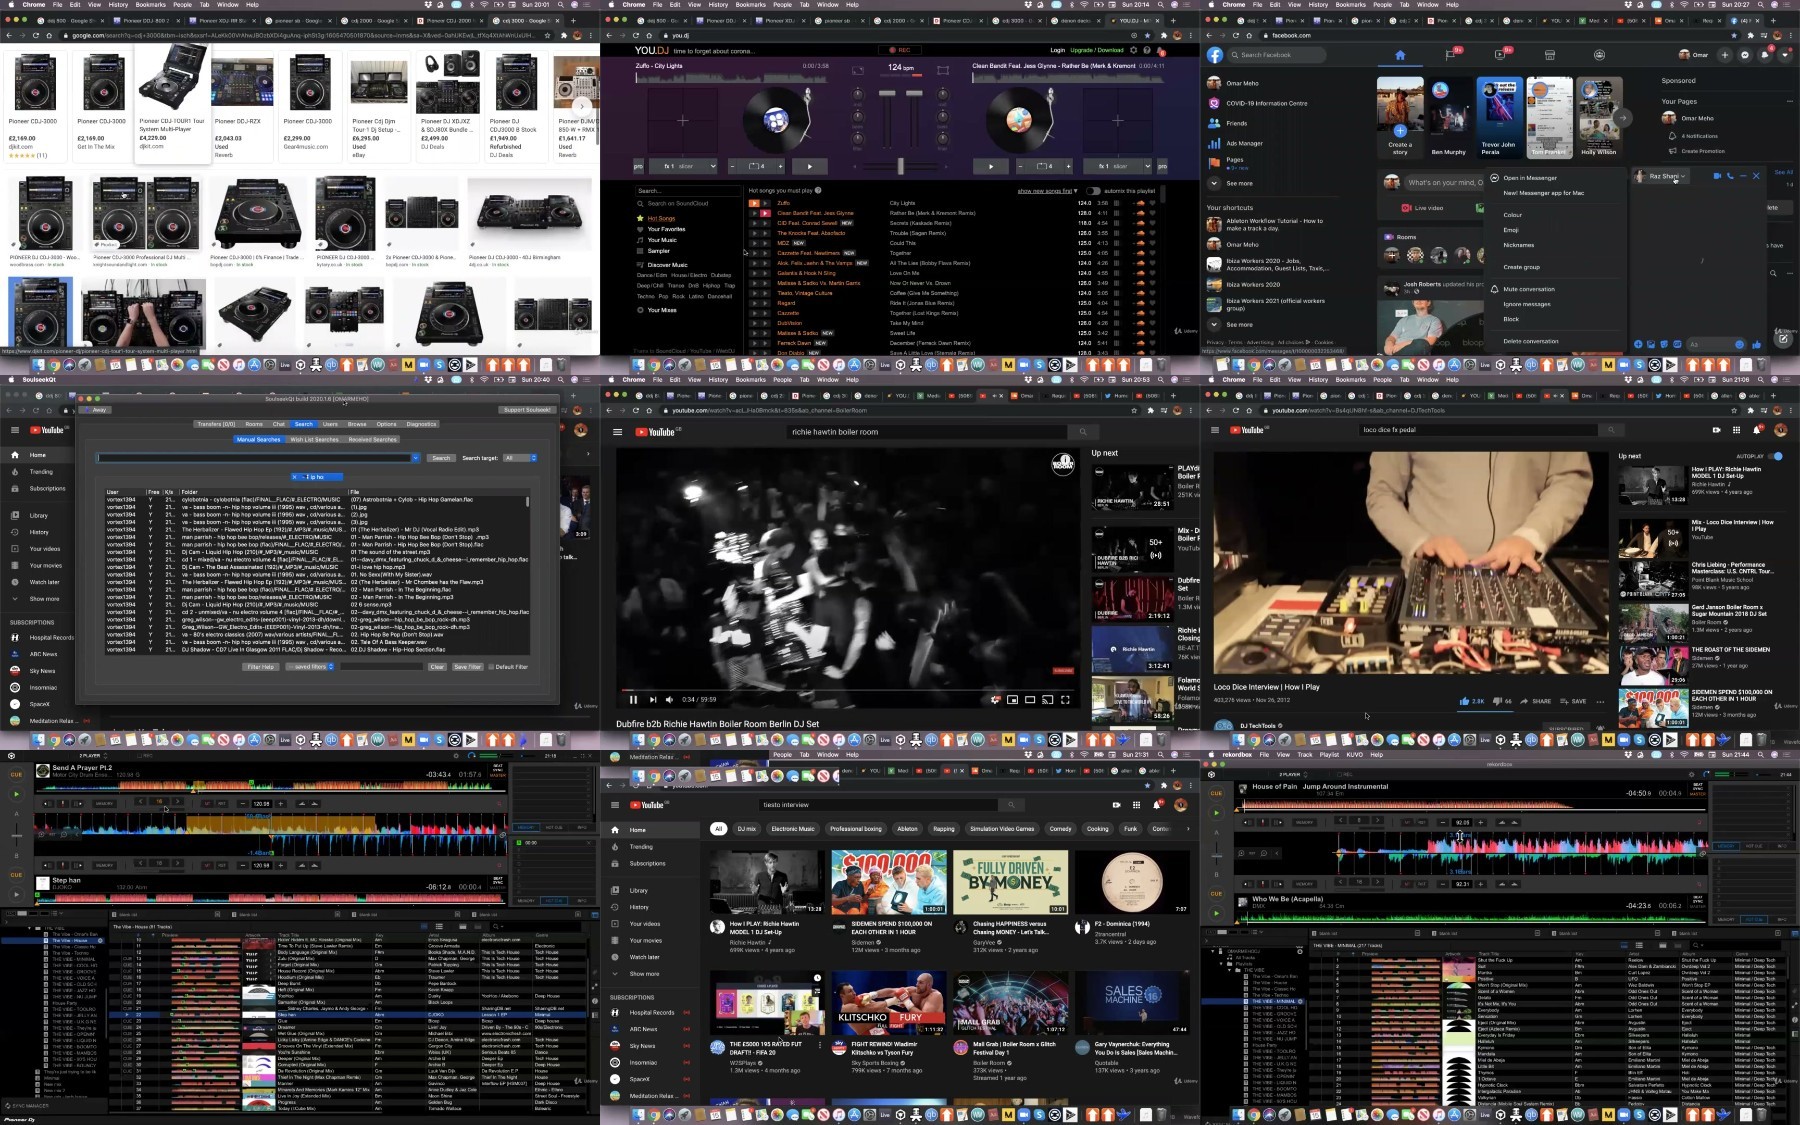Viewport: 1800px width, 1125px height.
Task: Click Support Soulseek! button
Action: (x=527, y=410)
